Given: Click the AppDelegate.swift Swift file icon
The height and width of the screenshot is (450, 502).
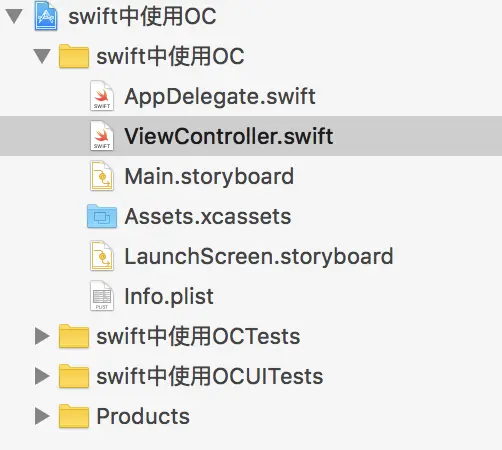Looking at the screenshot, I should [102, 96].
